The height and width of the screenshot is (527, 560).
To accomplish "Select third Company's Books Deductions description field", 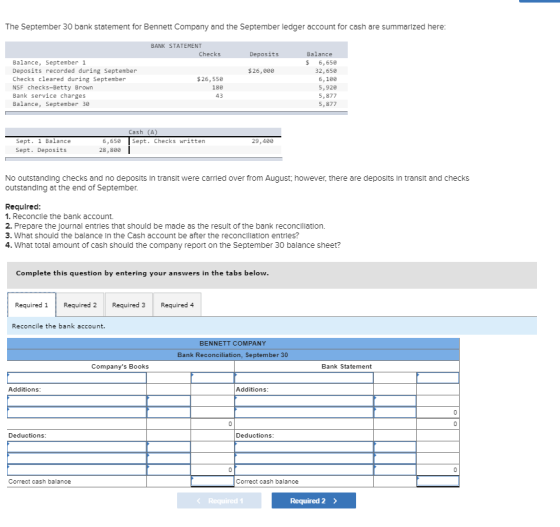I will point(77,470).
